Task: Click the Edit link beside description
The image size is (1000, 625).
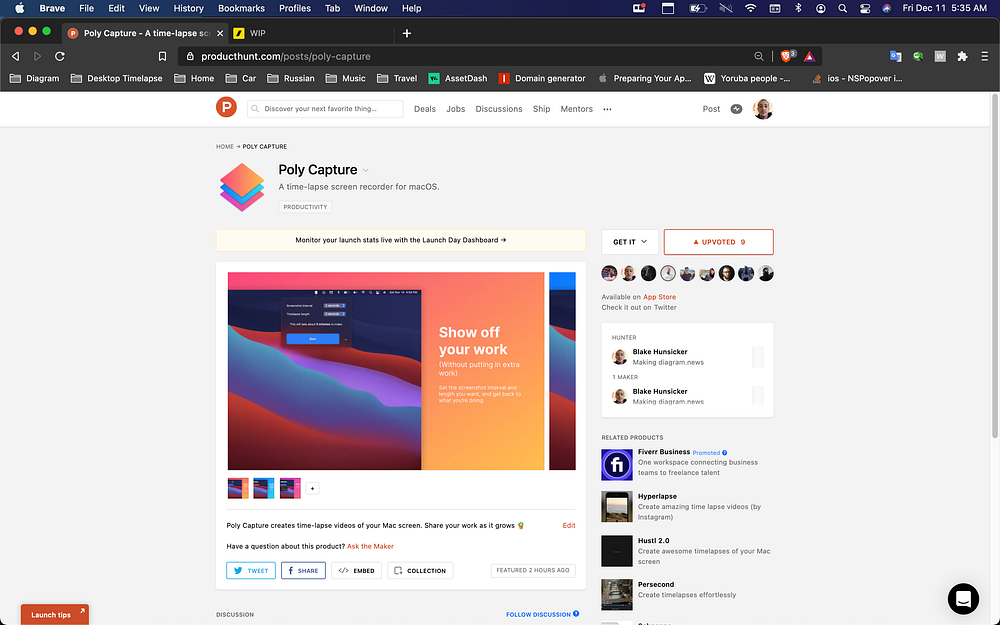Action: click(x=569, y=526)
